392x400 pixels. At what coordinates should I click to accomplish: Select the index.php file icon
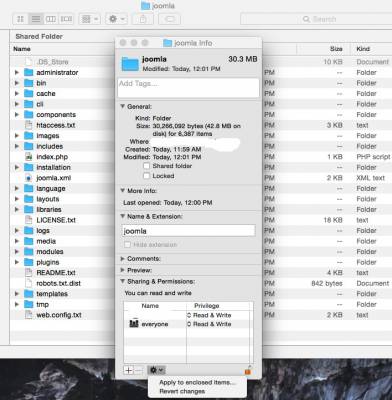click(29, 157)
